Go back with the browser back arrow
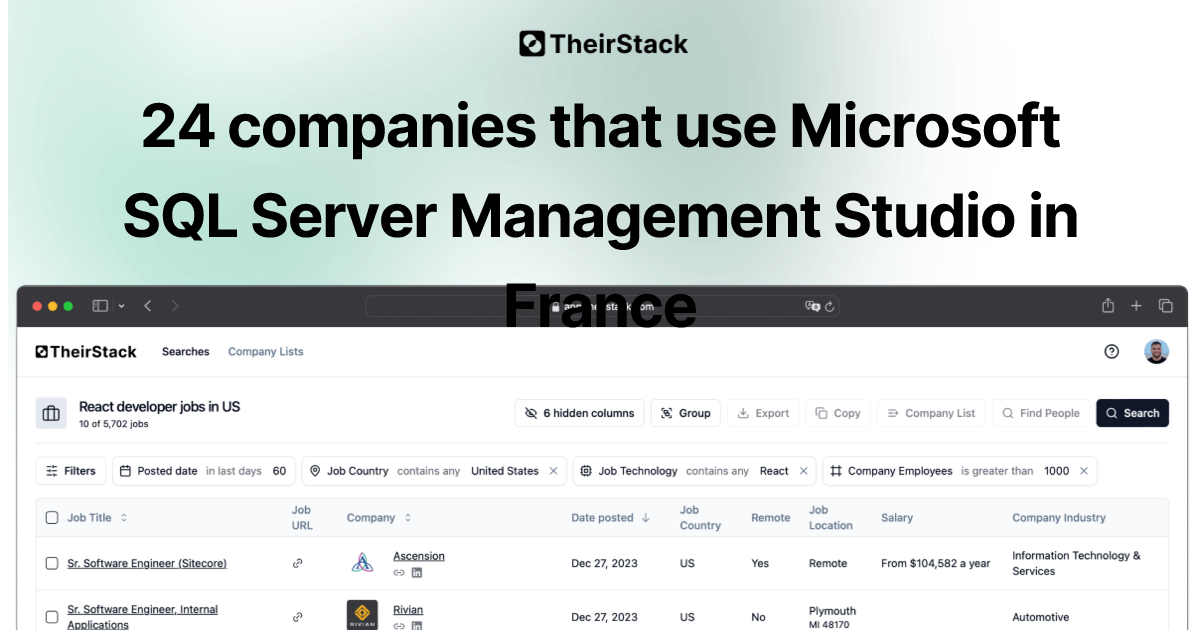Image resolution: width=1200 pixels, height=630 pixels. point(147,306)
